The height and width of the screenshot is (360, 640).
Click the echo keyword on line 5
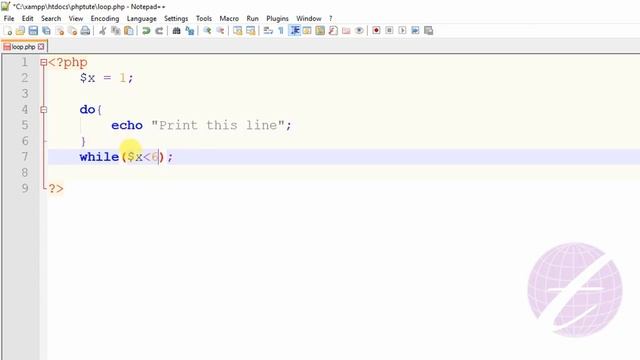click(x=127, y=125)
